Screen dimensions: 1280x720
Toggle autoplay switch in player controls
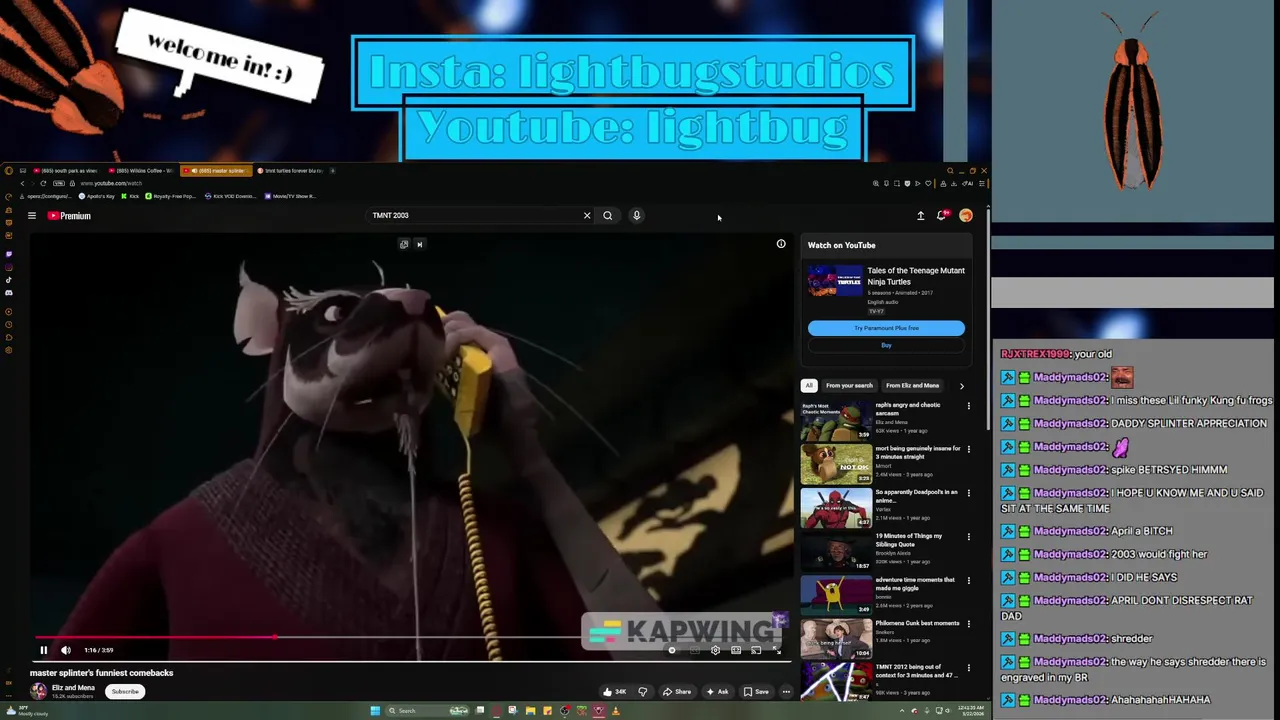click(673, 650)
